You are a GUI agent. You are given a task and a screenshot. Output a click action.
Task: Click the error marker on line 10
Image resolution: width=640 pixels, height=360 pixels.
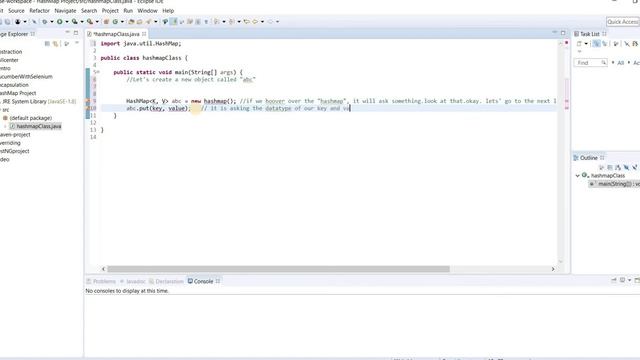(88, 108)
